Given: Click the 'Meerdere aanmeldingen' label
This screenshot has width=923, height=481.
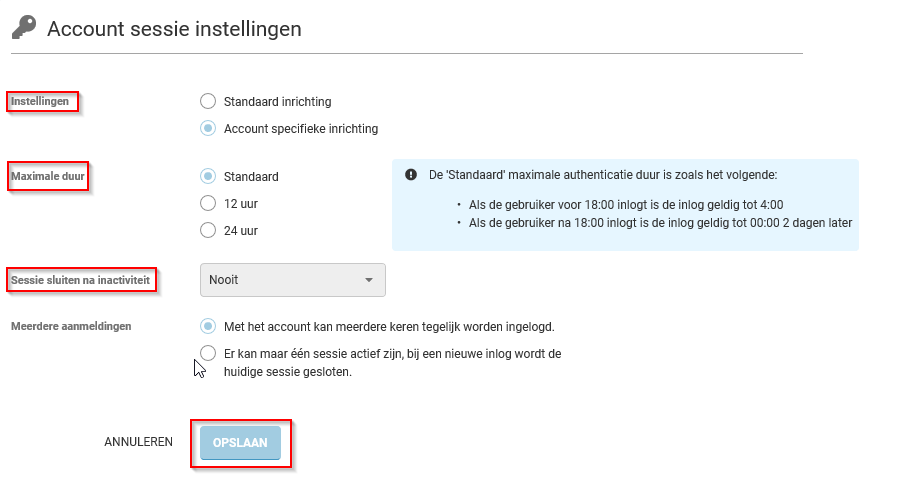Looking at the screenshot, I should (x=71, y=326).
